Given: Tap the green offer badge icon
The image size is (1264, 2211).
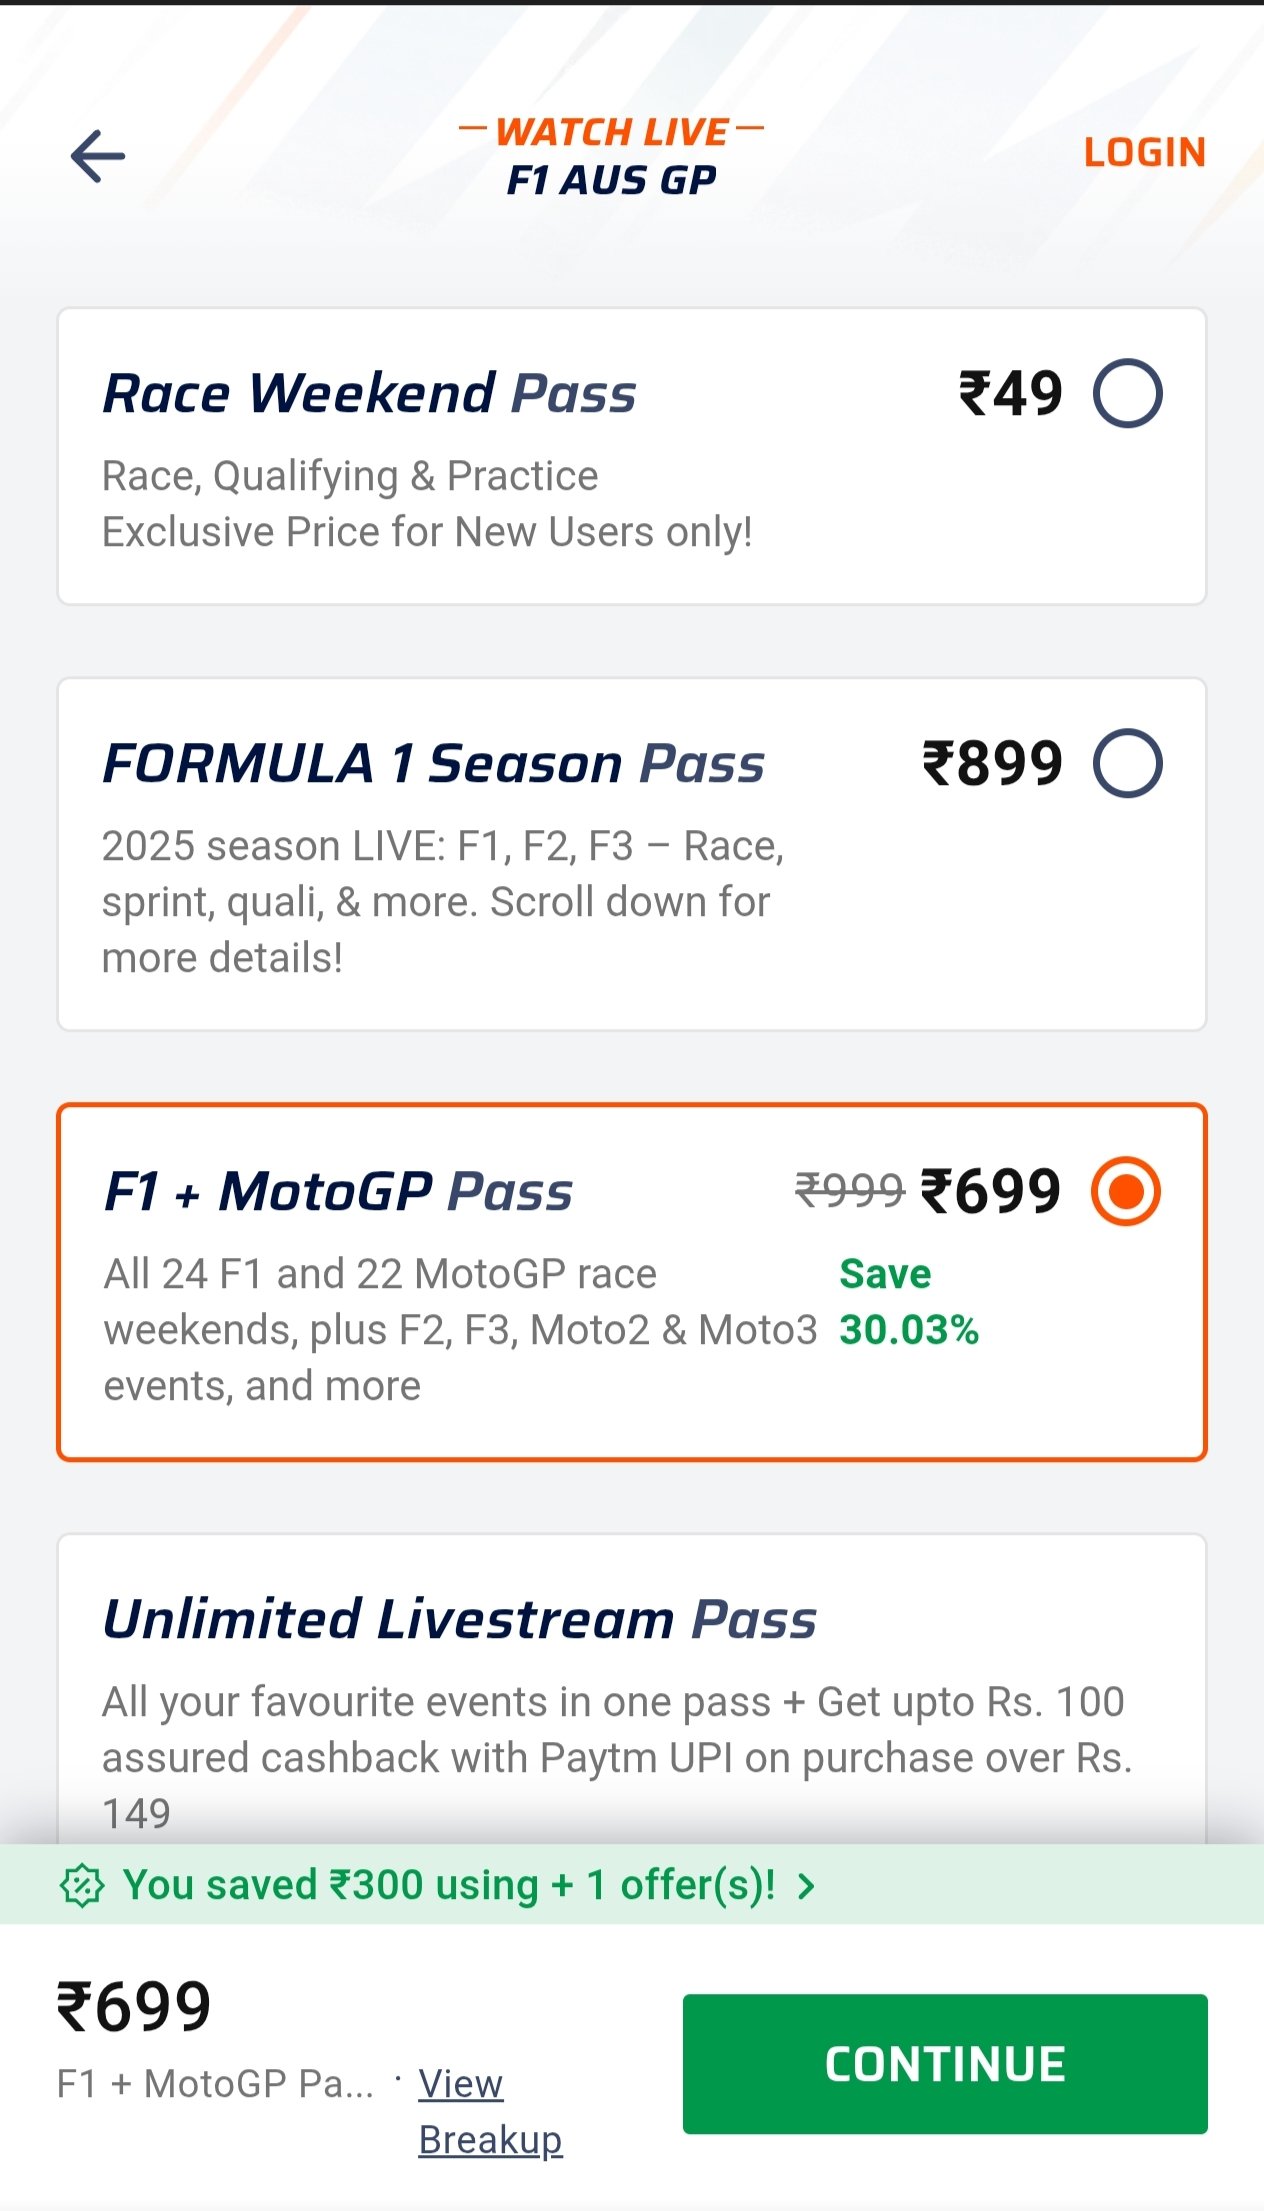Looking at the screenshot, I should pyautogui.click(x=82, y=1886).
